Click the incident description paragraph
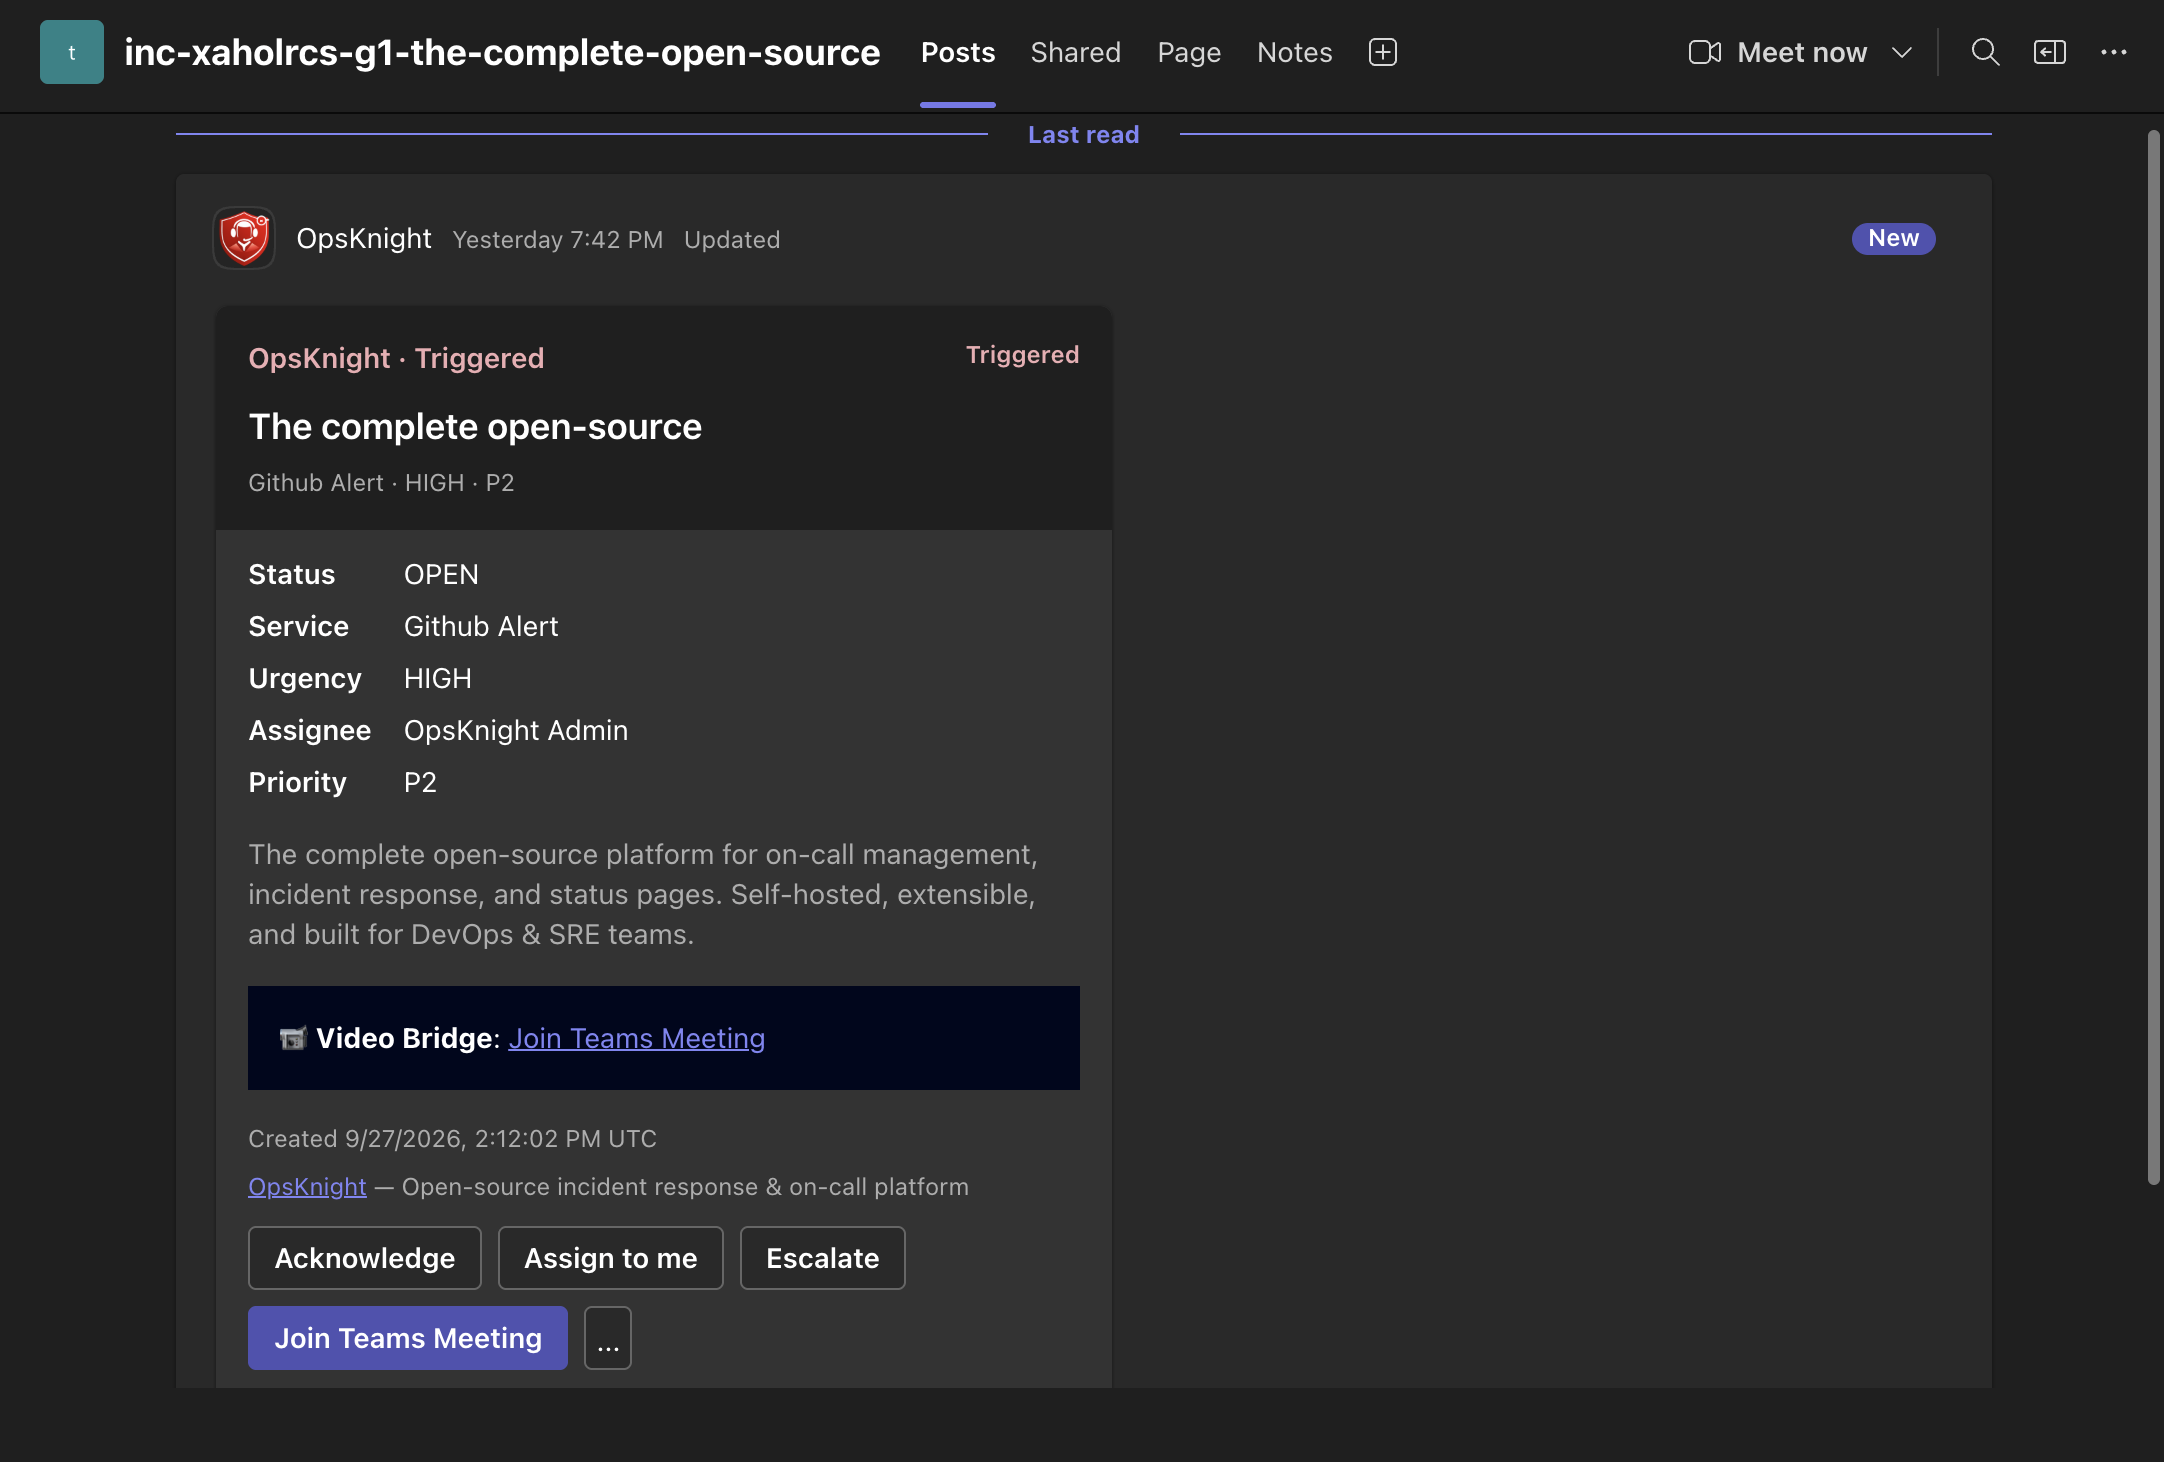 pyautogui.click(x=643, y=894)
